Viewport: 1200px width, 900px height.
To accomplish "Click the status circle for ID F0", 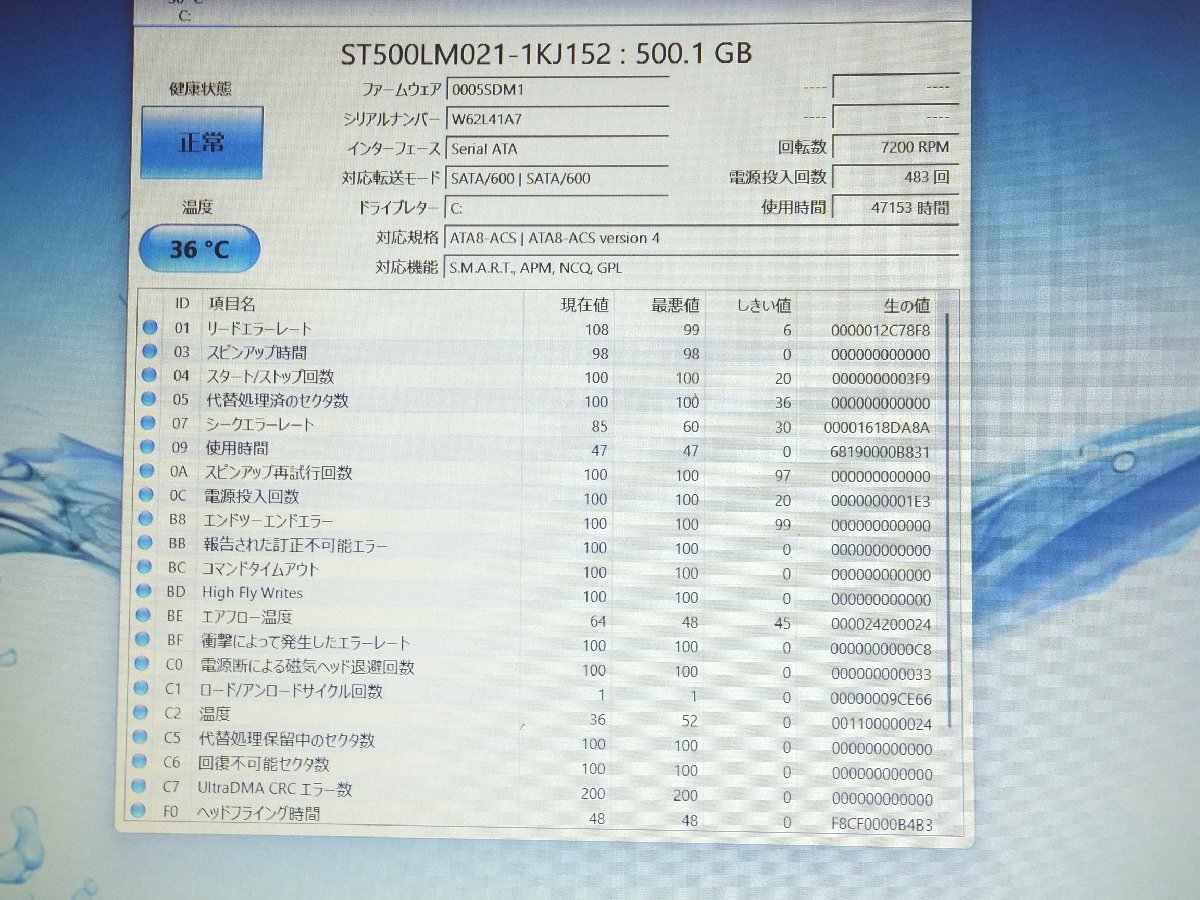I will 140,811.
